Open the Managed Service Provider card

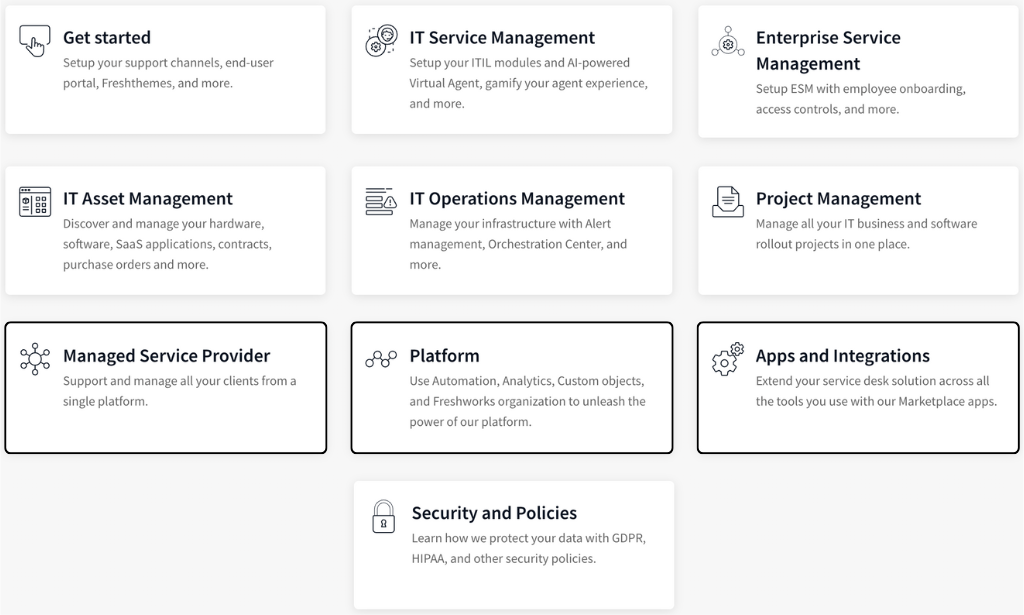[165, 385]
